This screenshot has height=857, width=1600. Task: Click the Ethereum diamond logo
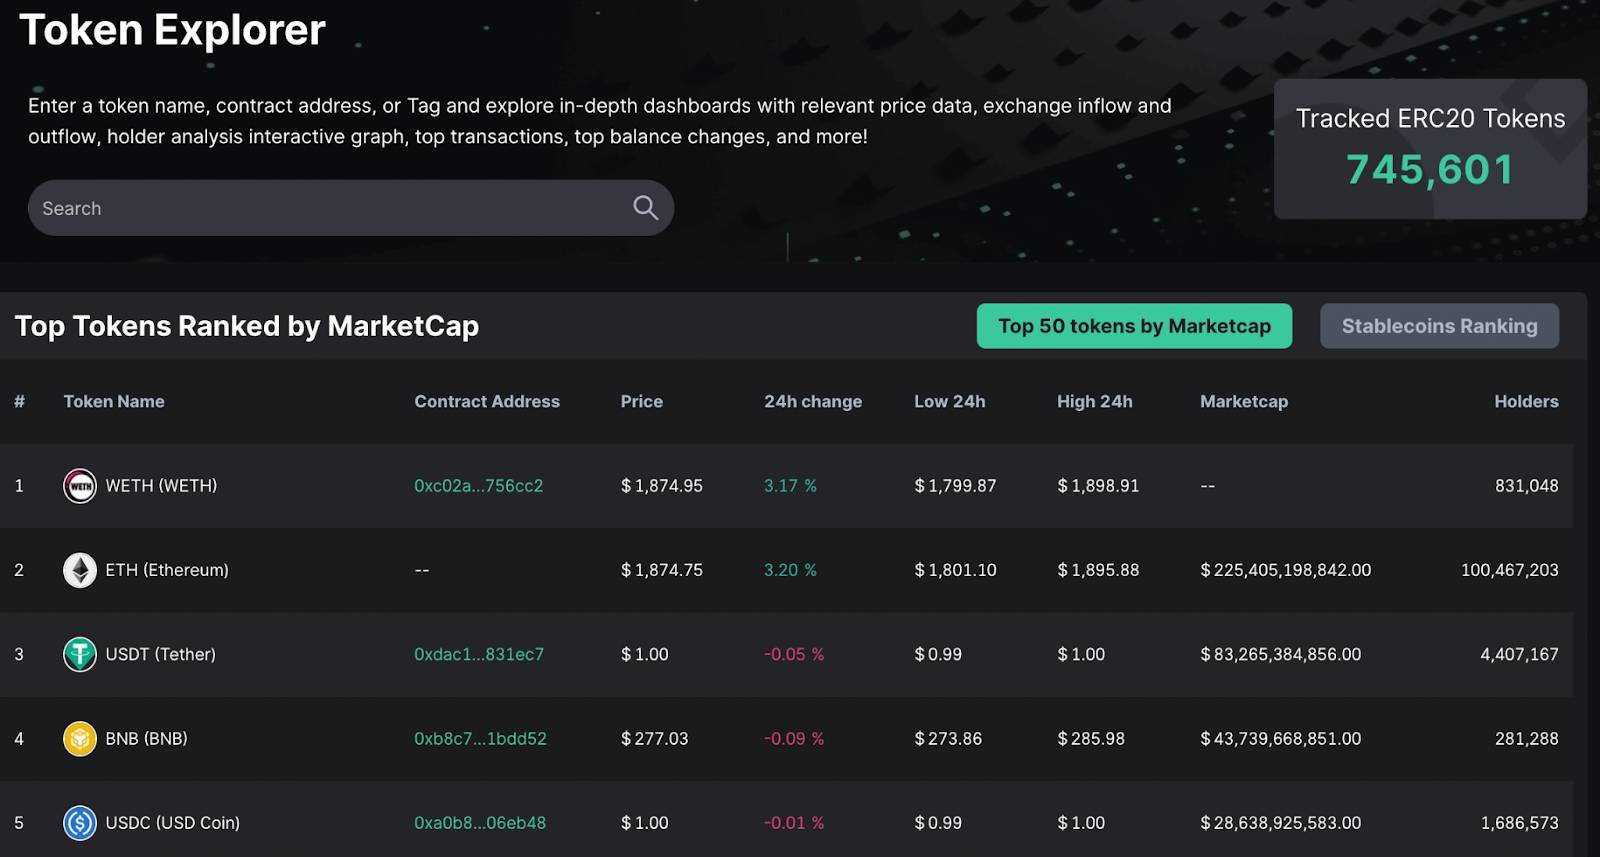[80, 570]
